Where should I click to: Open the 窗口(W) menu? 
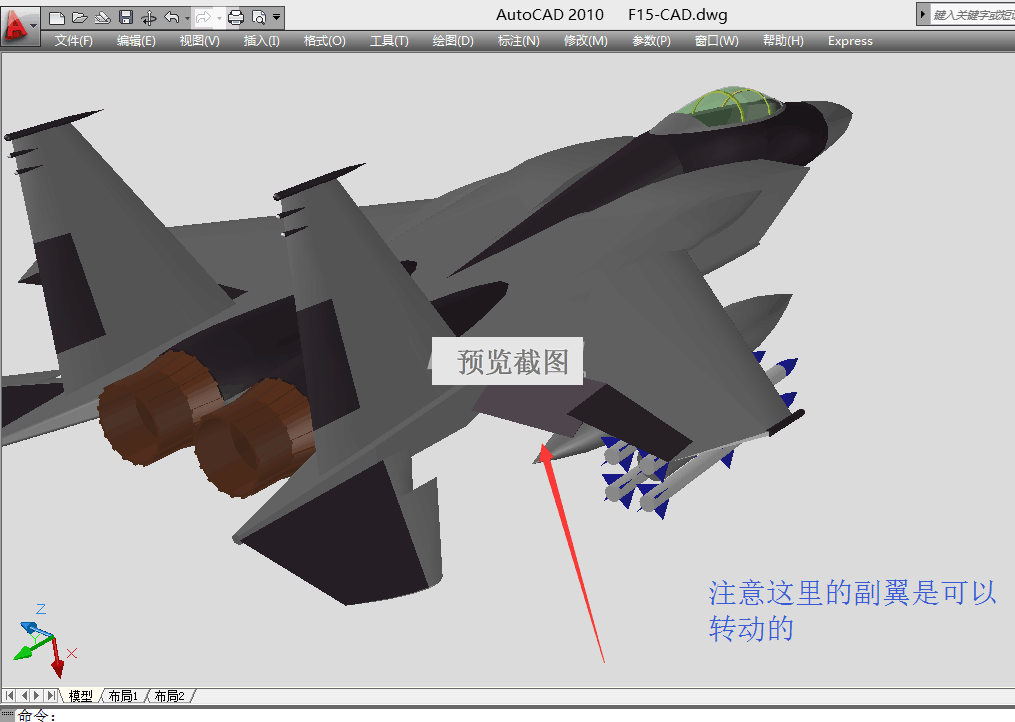click(717, 41)
